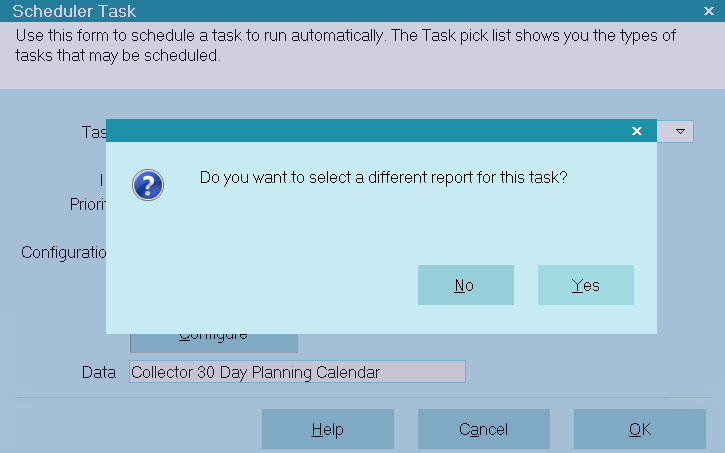Open Help for the Scheduler Task form

coord(327,429)
